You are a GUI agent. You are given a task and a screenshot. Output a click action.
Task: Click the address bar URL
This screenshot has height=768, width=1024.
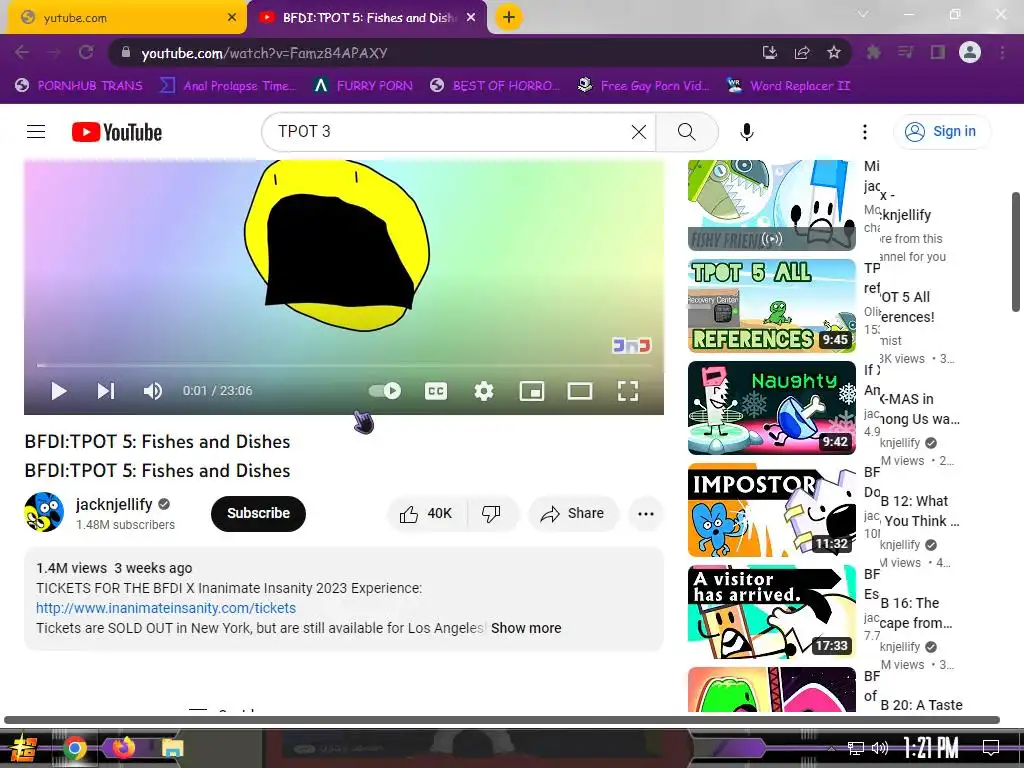(x=264, y=53)
